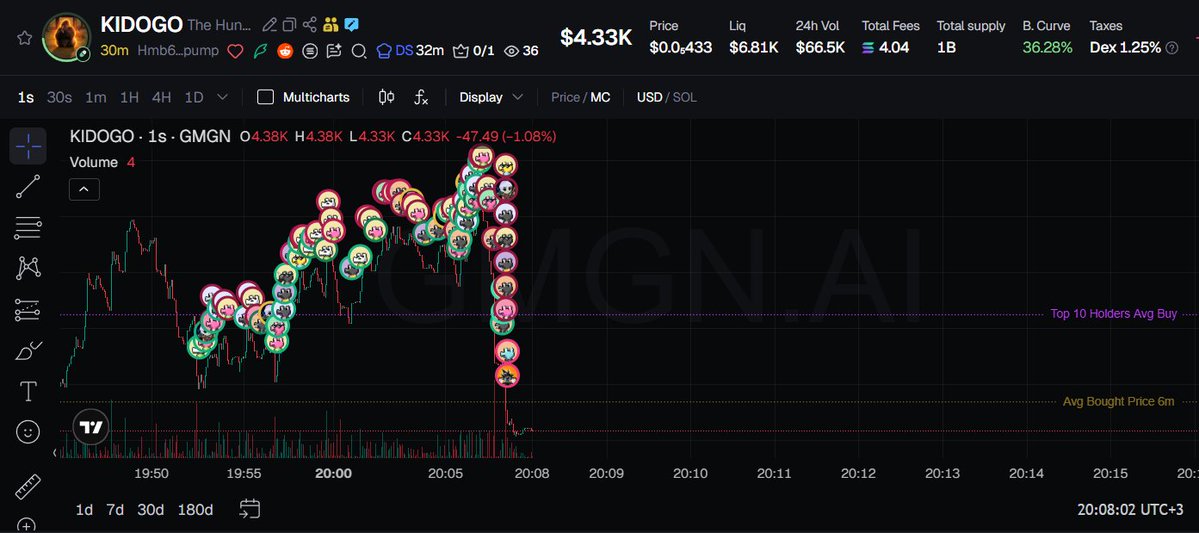Switch to the 4H timeframe

[161, 97]
